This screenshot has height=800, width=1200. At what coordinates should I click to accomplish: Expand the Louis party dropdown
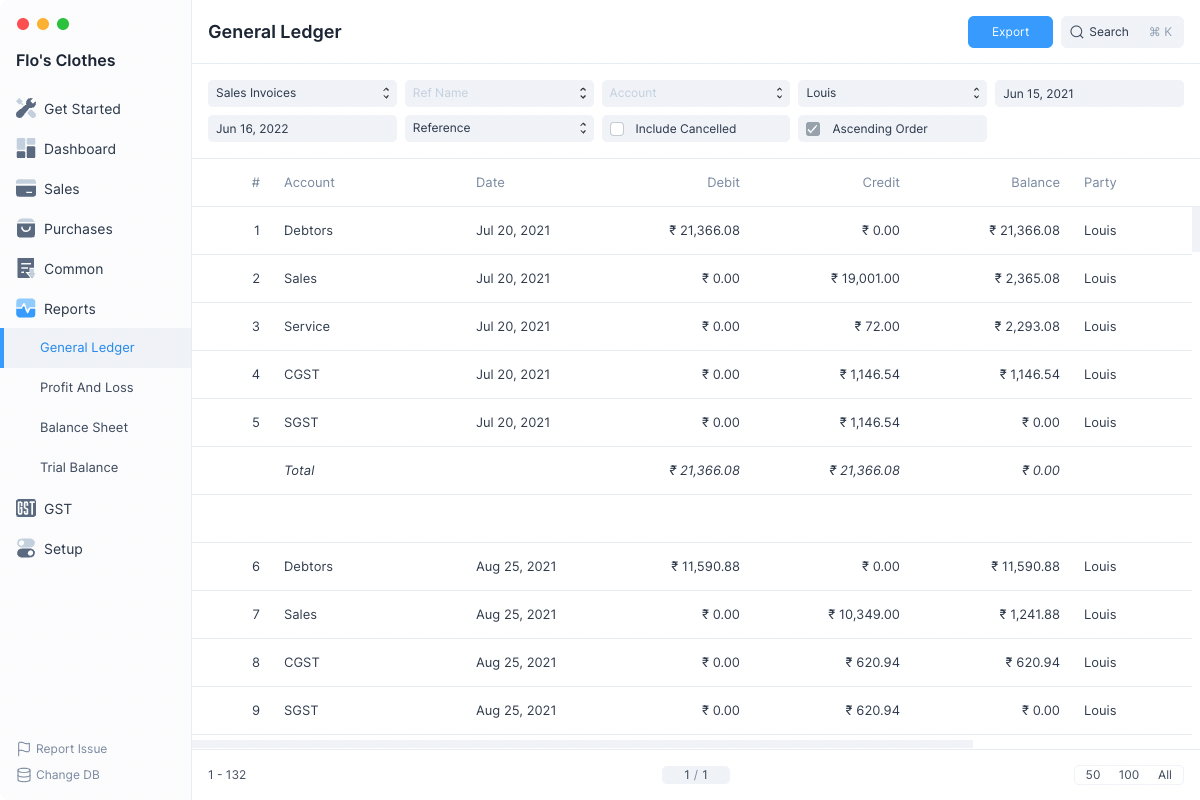(x=892, y=93)
